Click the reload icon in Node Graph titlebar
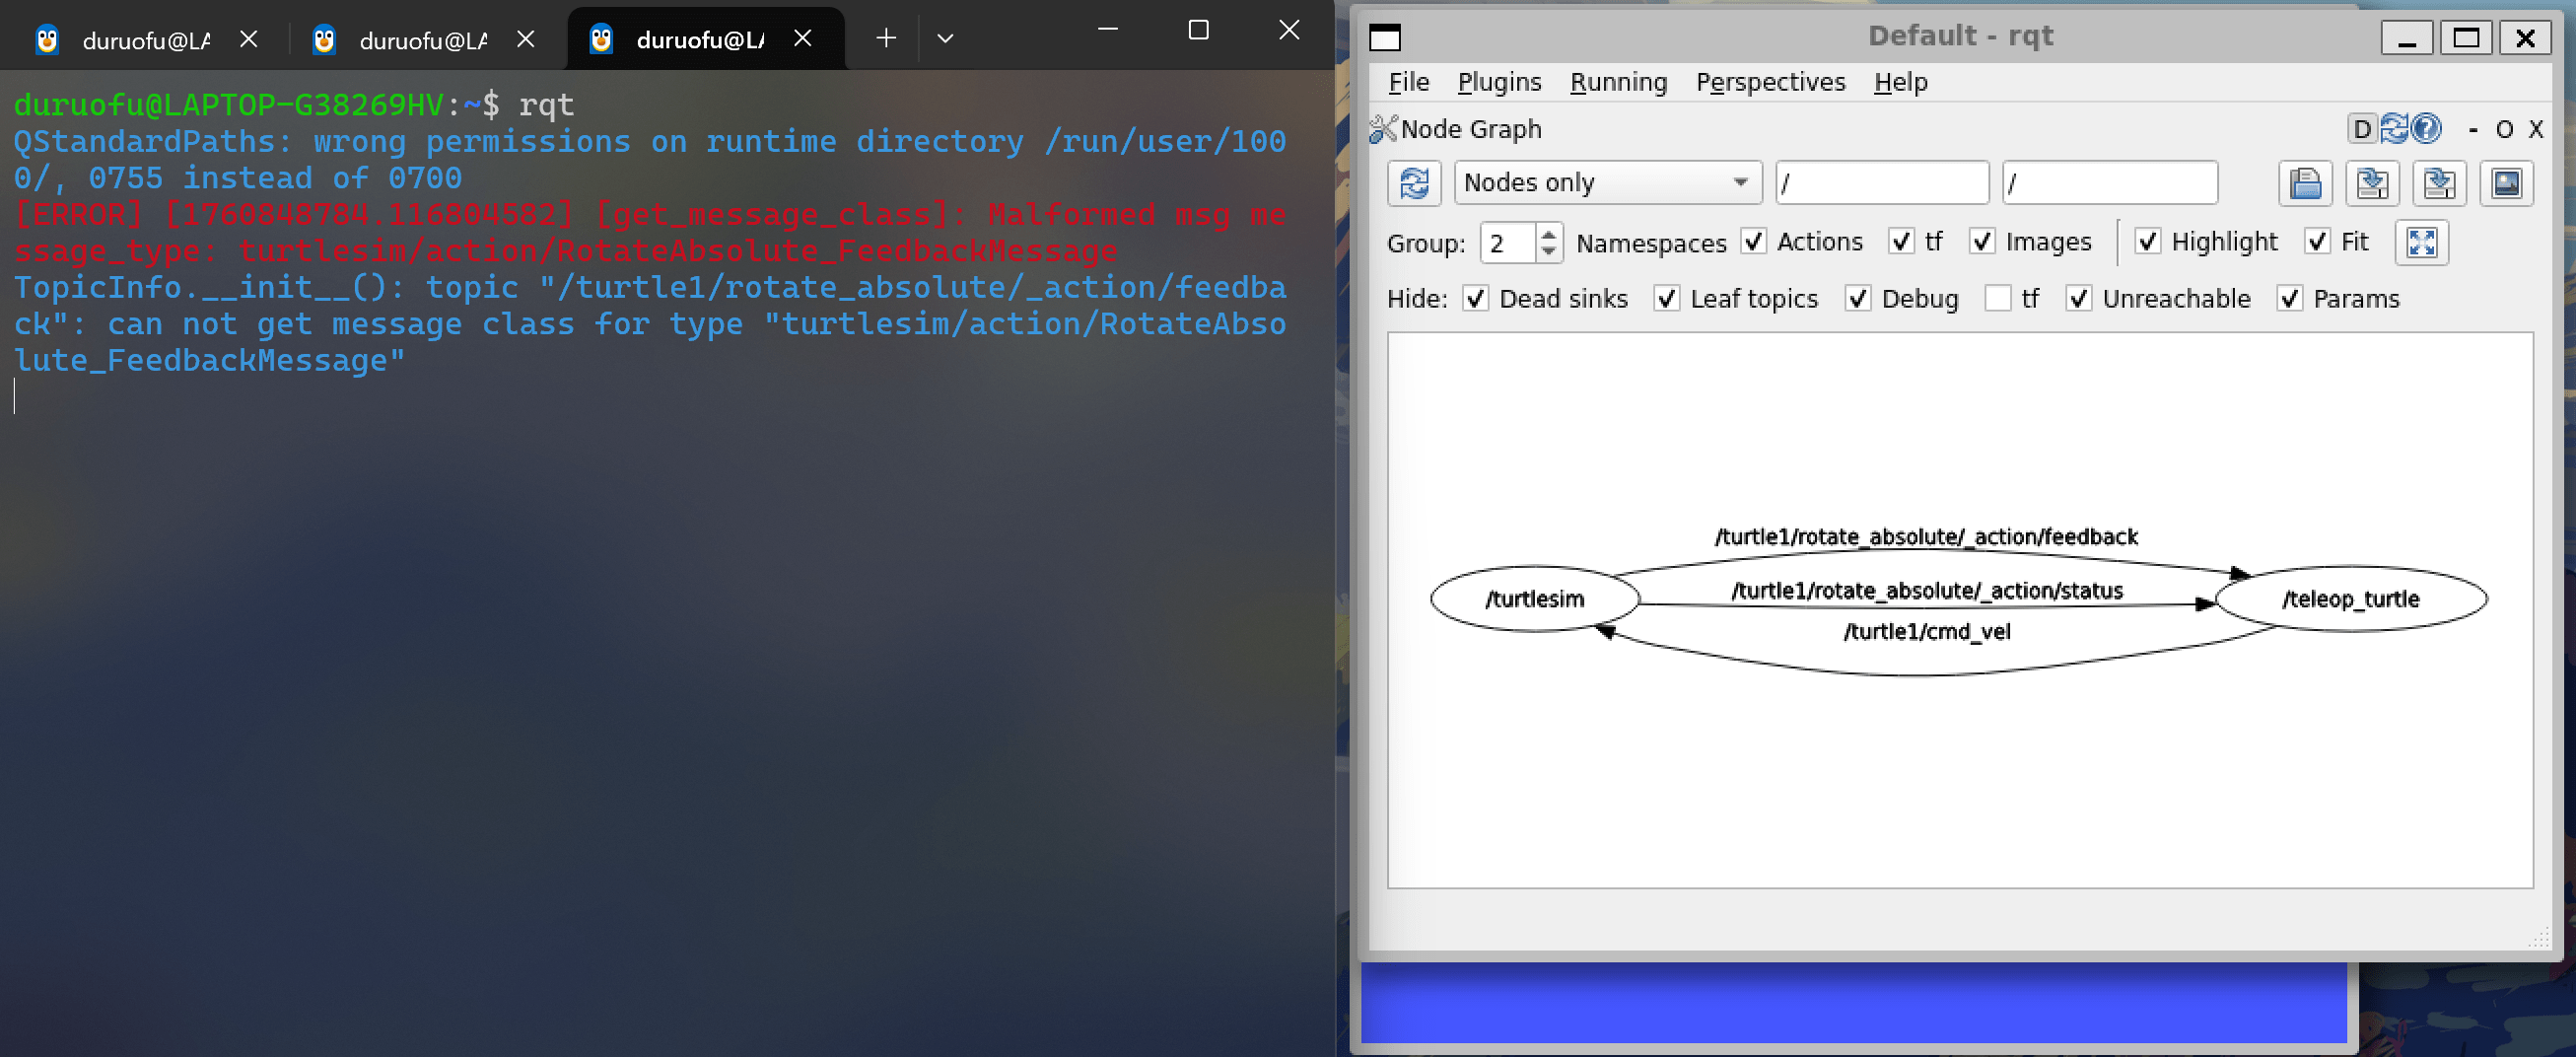The width and height of the screenshot is (2576, 1057). [2394, 129]
